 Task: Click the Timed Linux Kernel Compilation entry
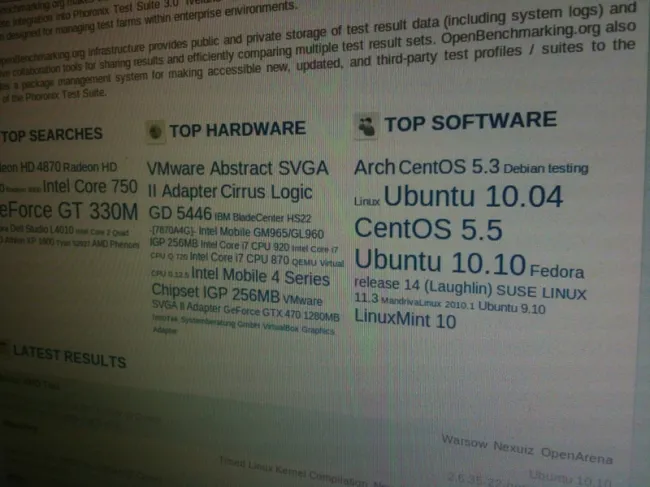tap(293, 471)
